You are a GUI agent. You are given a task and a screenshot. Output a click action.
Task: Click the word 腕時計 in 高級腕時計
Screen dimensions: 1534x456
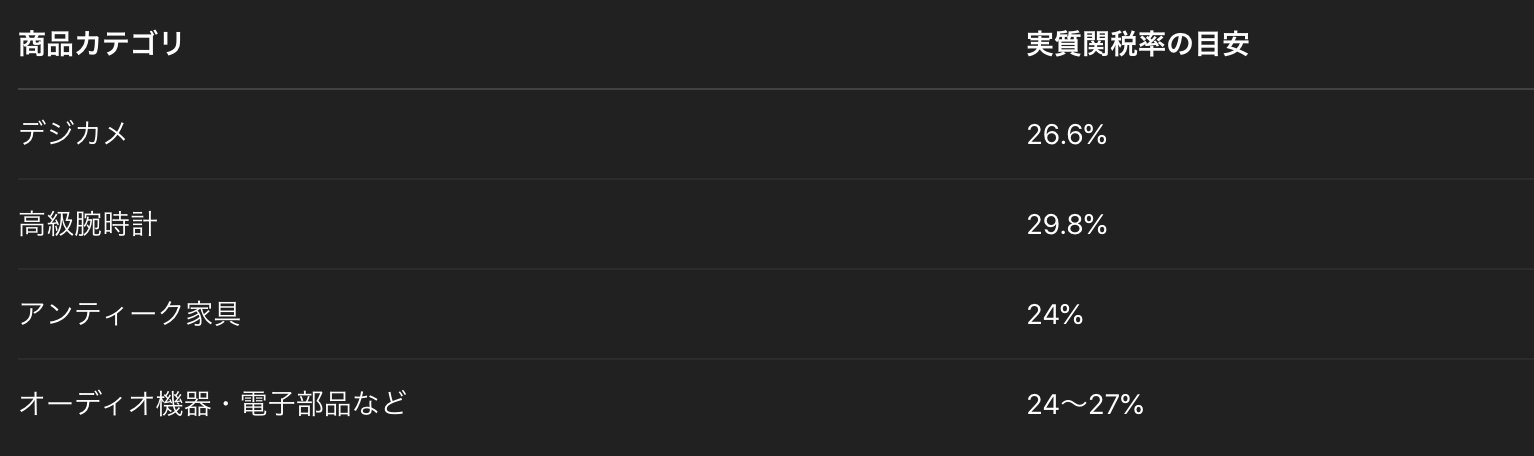[x=116, y=224]
